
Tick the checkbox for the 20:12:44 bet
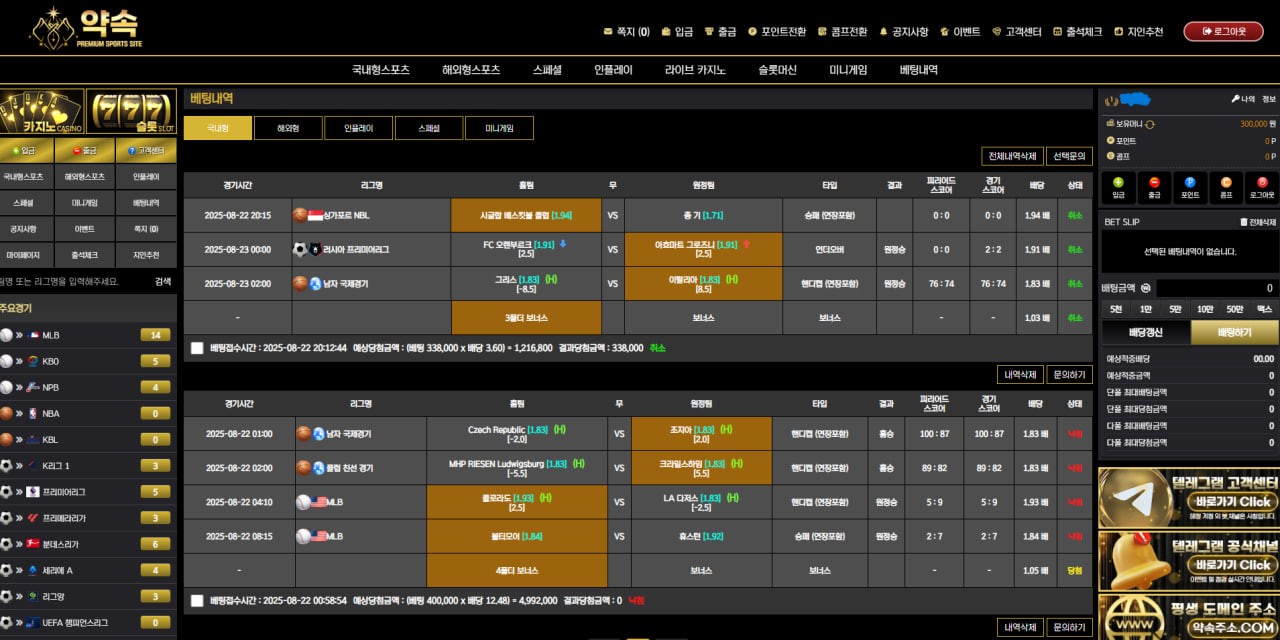click(x=197, y=348)
